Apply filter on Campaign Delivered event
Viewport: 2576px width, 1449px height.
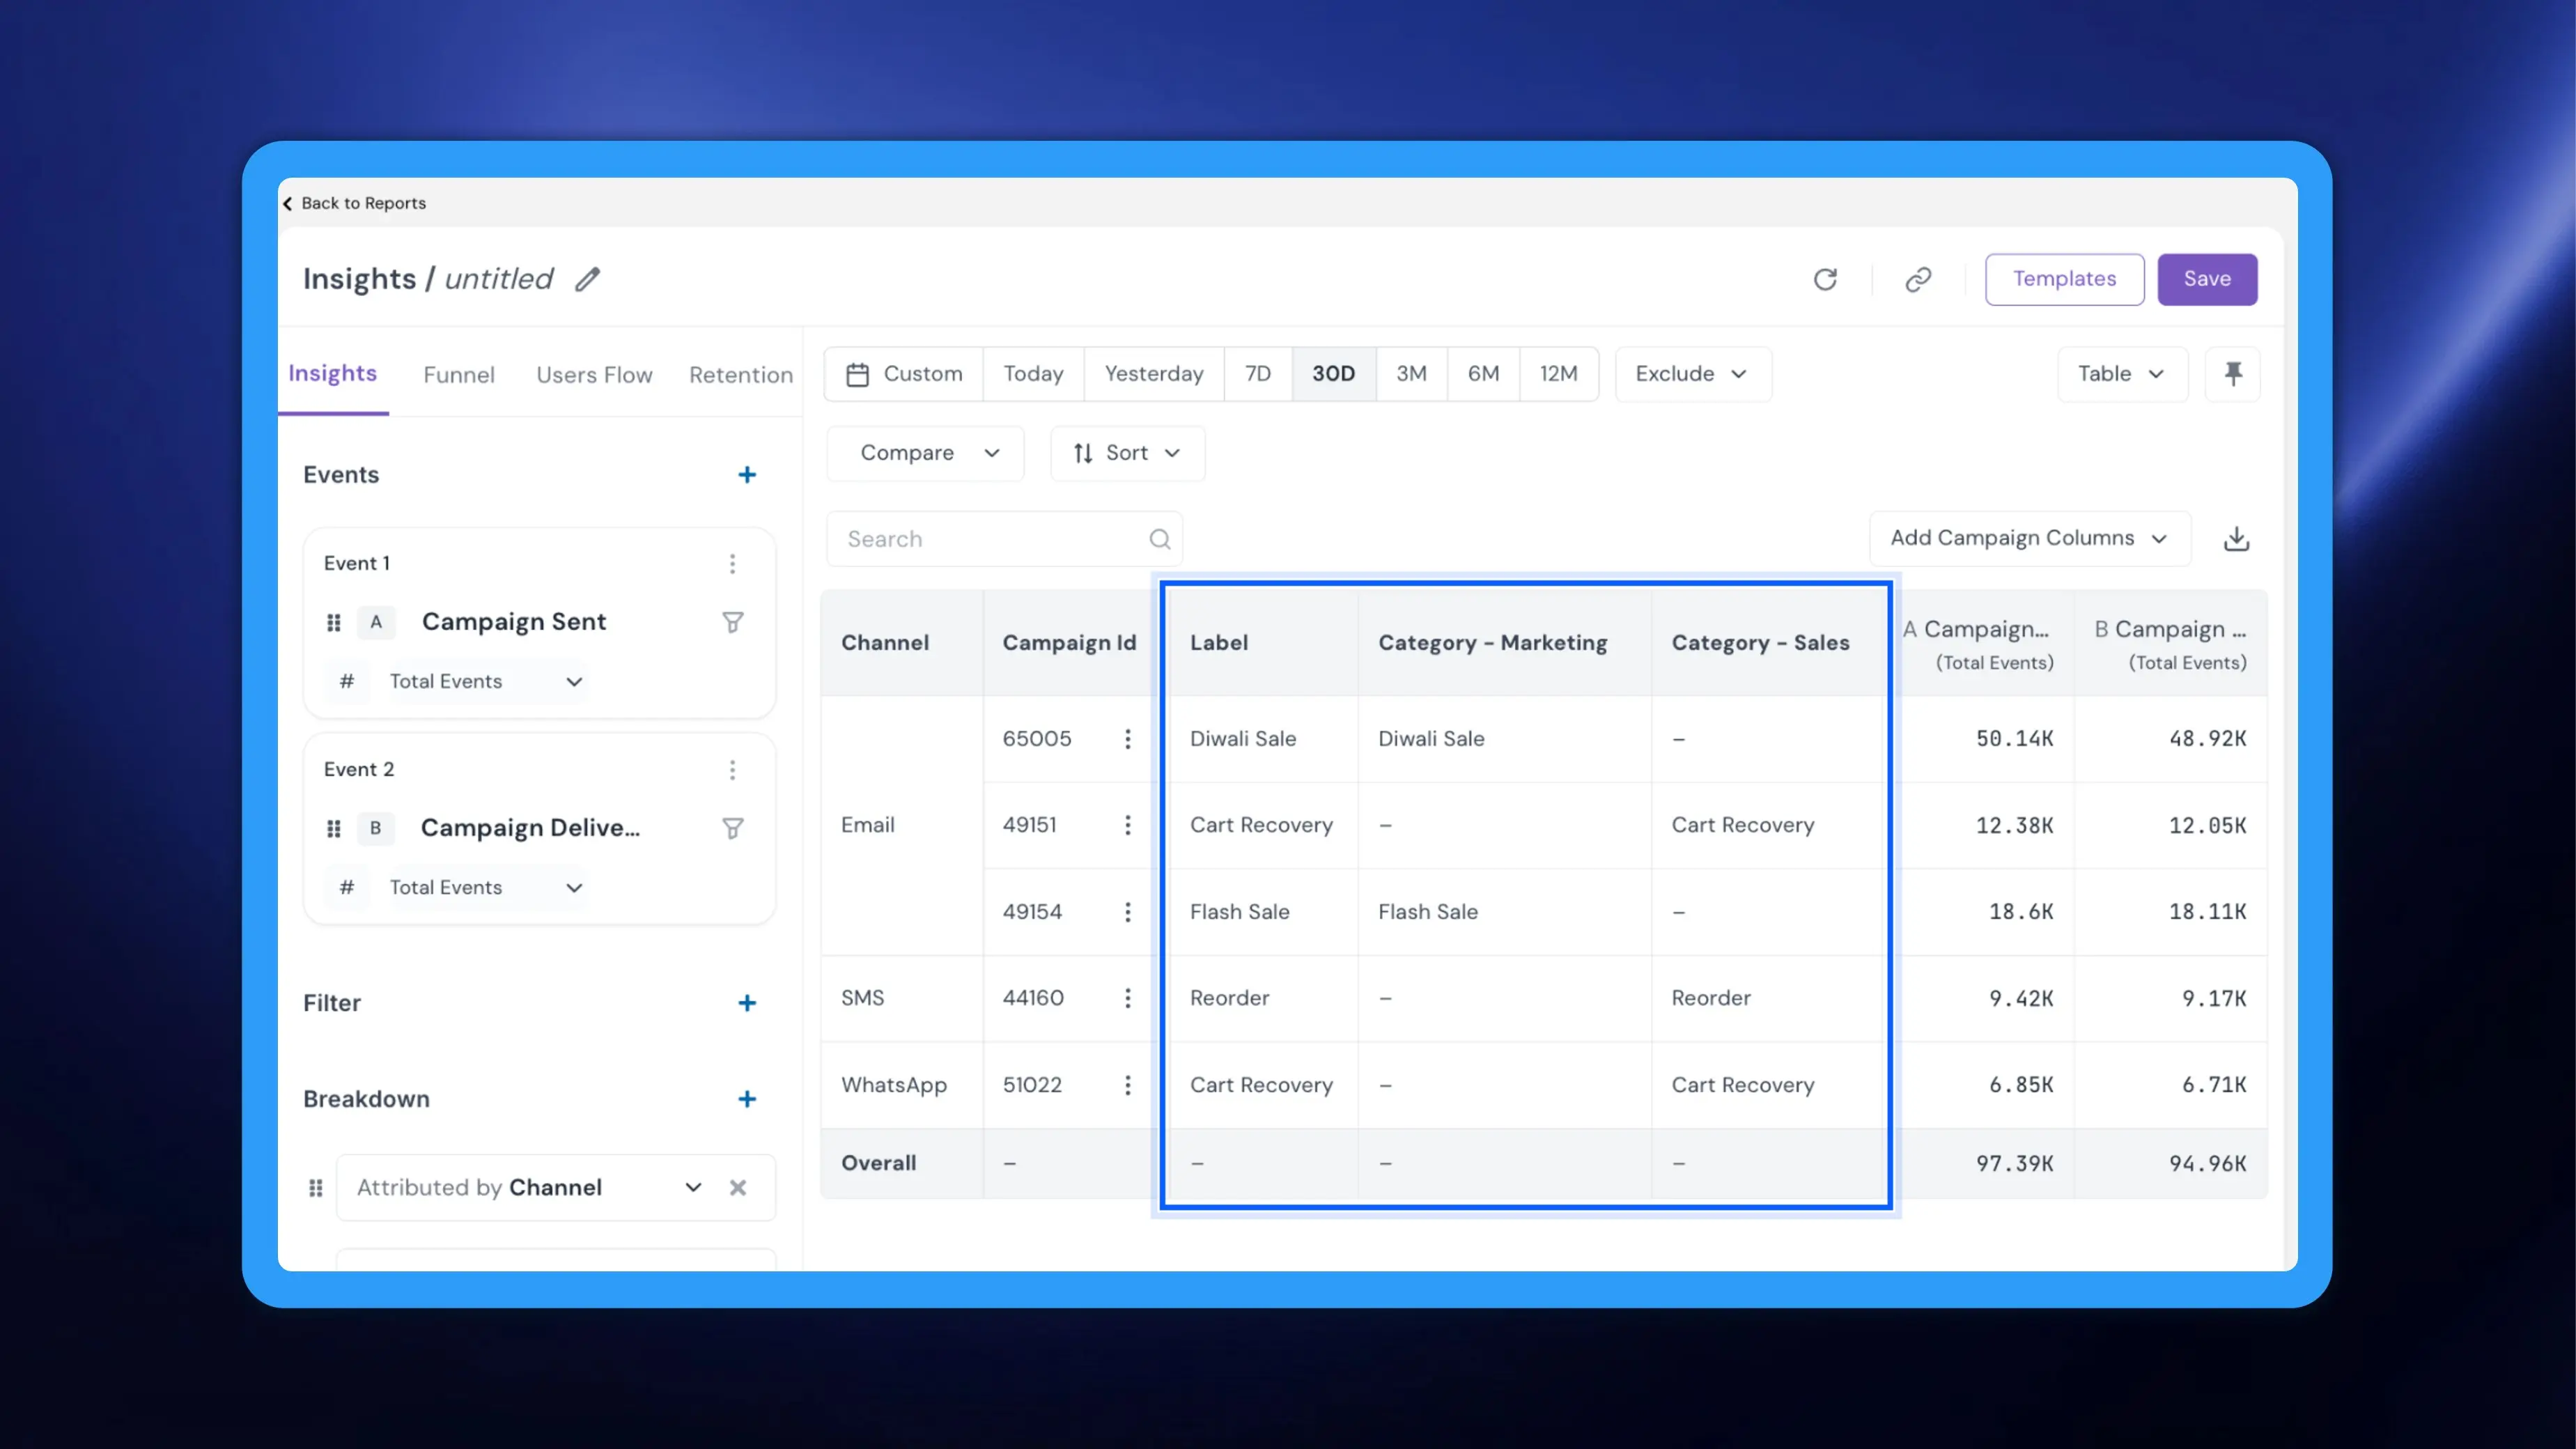coord(733,828)
